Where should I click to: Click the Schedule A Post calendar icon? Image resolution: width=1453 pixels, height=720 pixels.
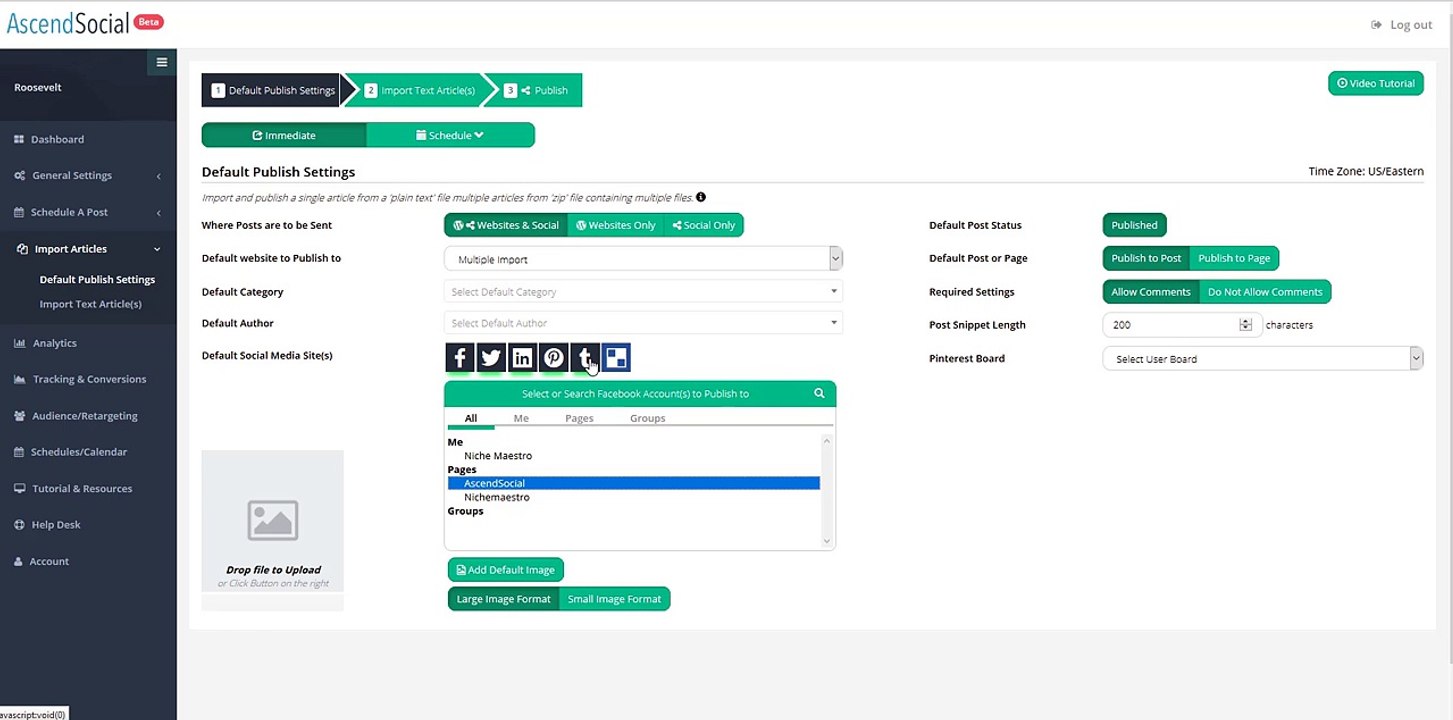click(19, 212)
